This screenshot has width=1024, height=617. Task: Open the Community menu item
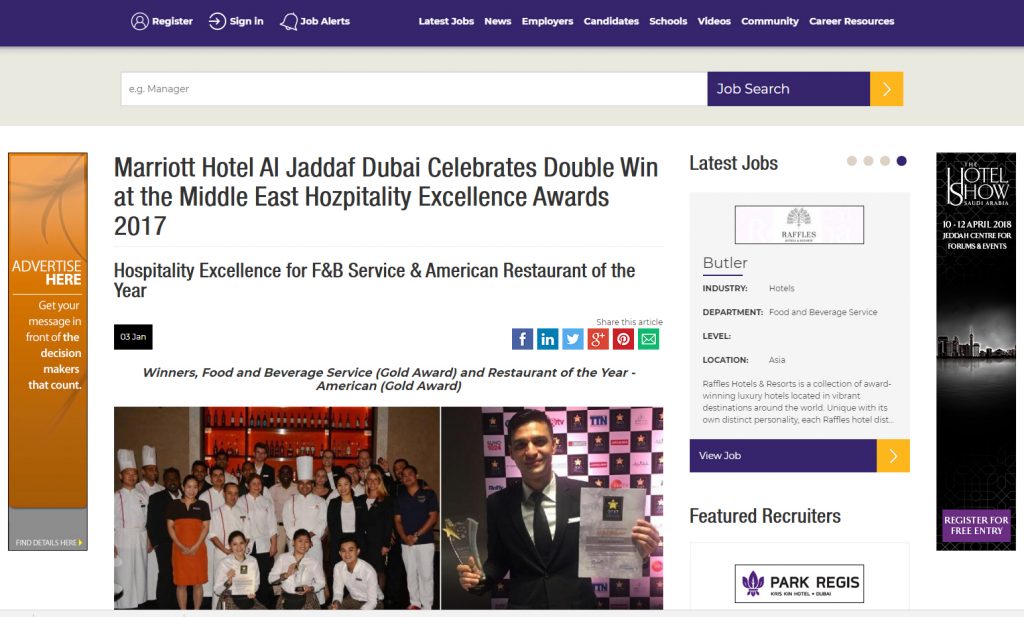770,22
